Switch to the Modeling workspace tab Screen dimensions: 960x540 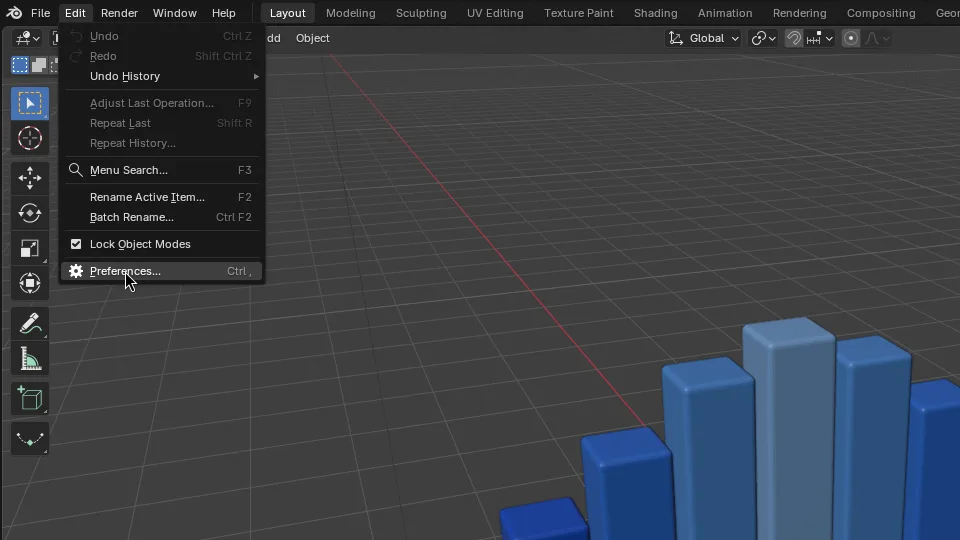(351, 13)
